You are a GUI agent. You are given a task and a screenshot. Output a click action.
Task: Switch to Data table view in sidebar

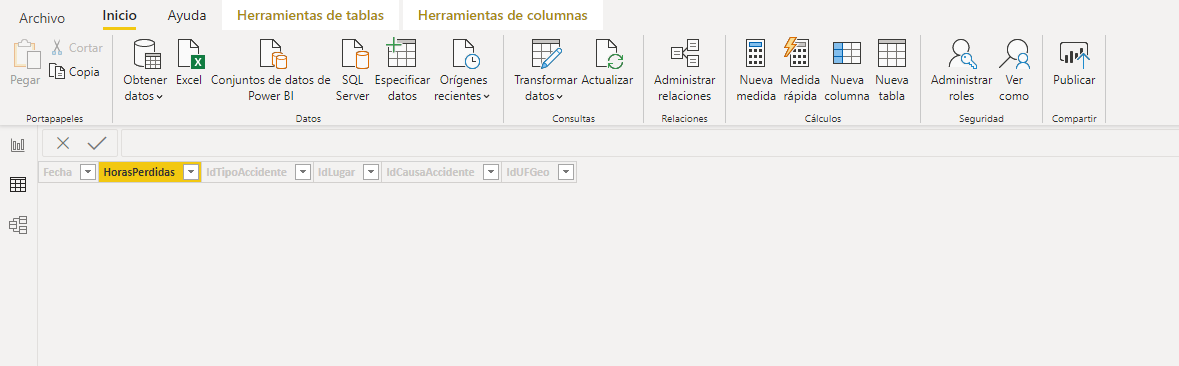18,185
